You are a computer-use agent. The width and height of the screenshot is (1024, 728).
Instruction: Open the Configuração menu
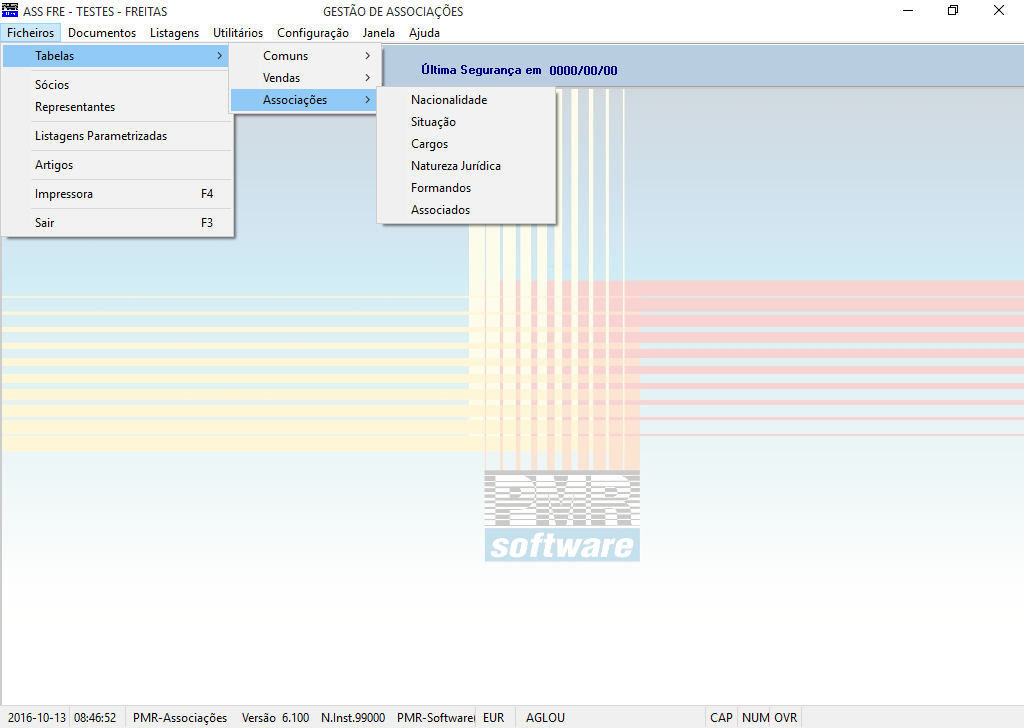pyautogui.click(x=313, y=33)
